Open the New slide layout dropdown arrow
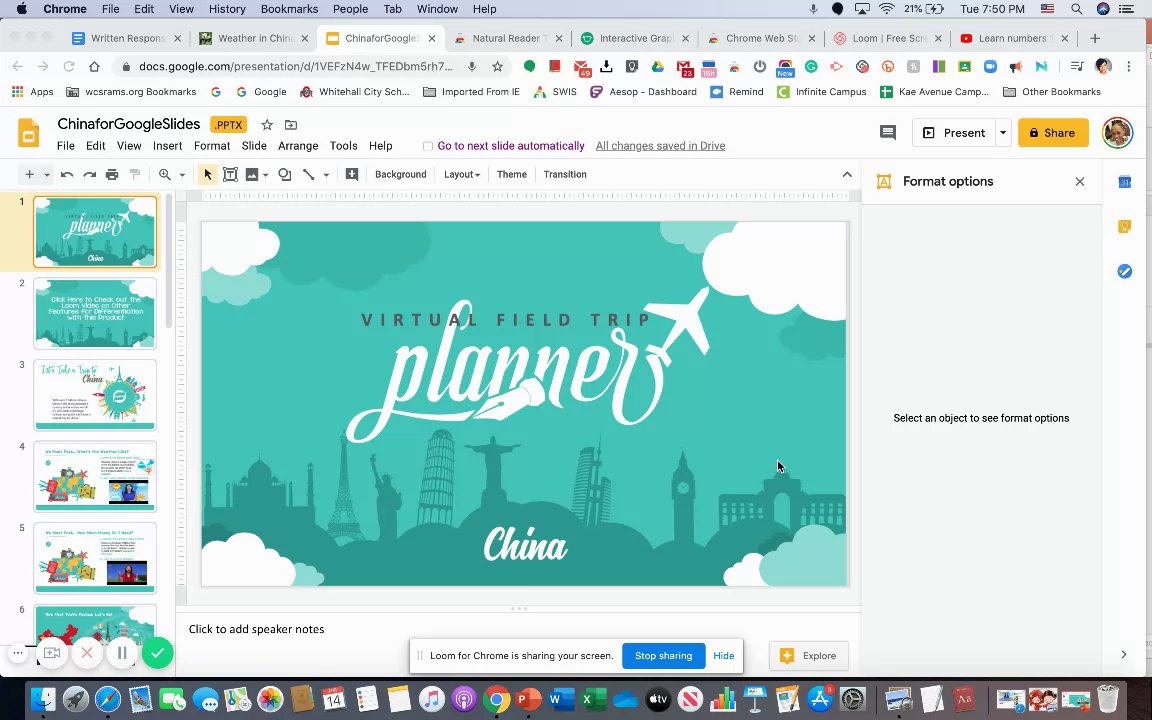 [46, 175]
